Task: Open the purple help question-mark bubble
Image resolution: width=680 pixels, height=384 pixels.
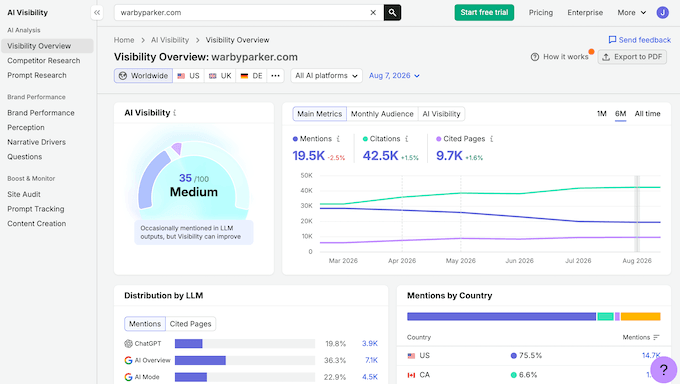Action: 664,370
